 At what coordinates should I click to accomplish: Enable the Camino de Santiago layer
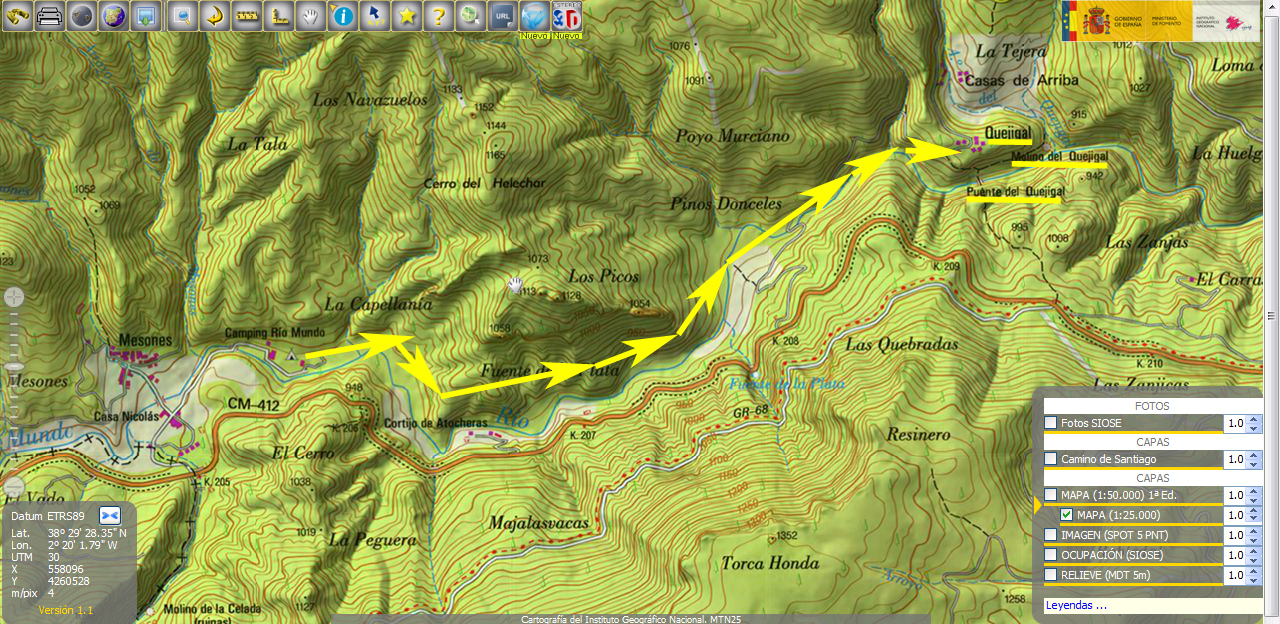click(1050, 459)
